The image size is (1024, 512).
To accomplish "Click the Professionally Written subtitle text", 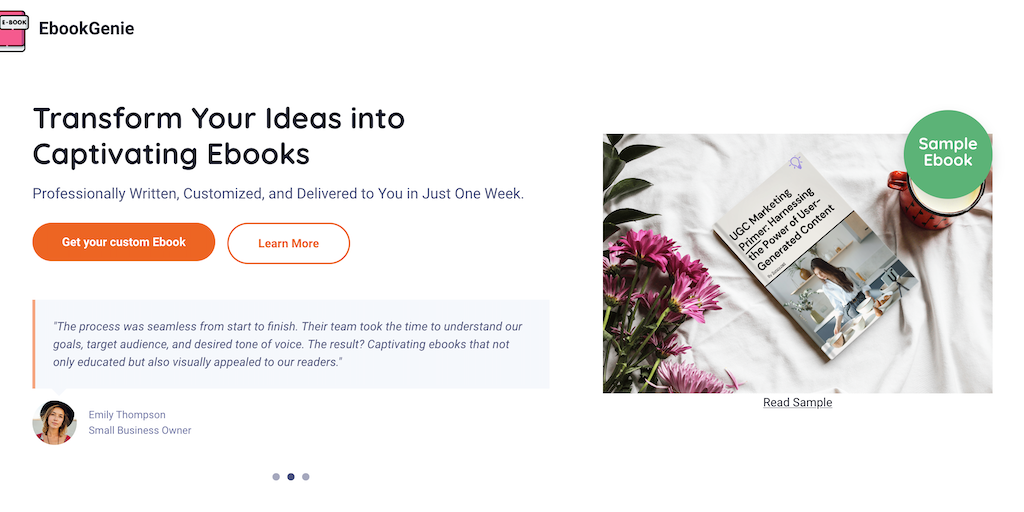I will [x=278, y=193].
